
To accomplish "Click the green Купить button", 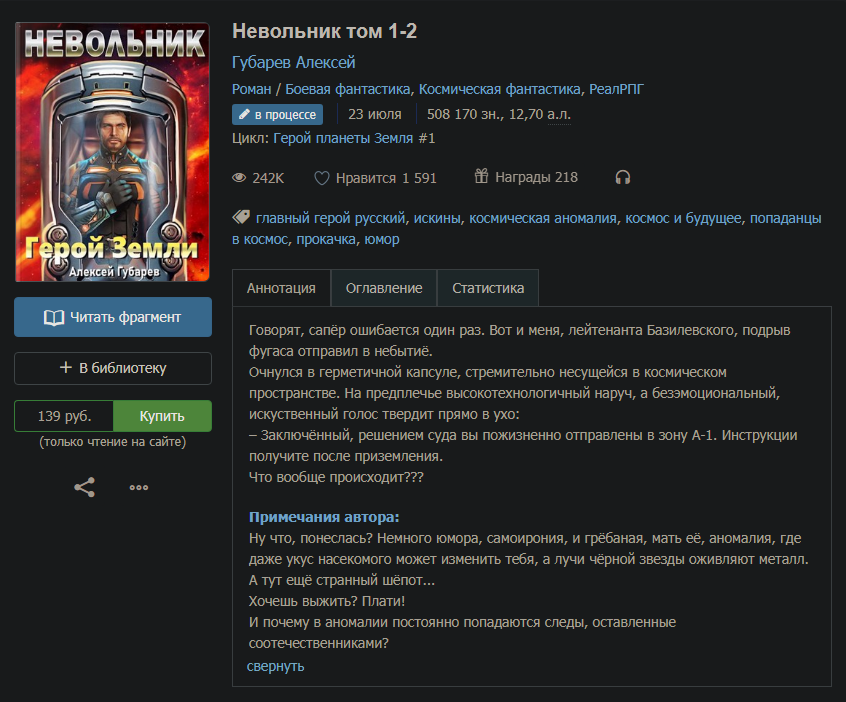I will [x=162, y=416].
